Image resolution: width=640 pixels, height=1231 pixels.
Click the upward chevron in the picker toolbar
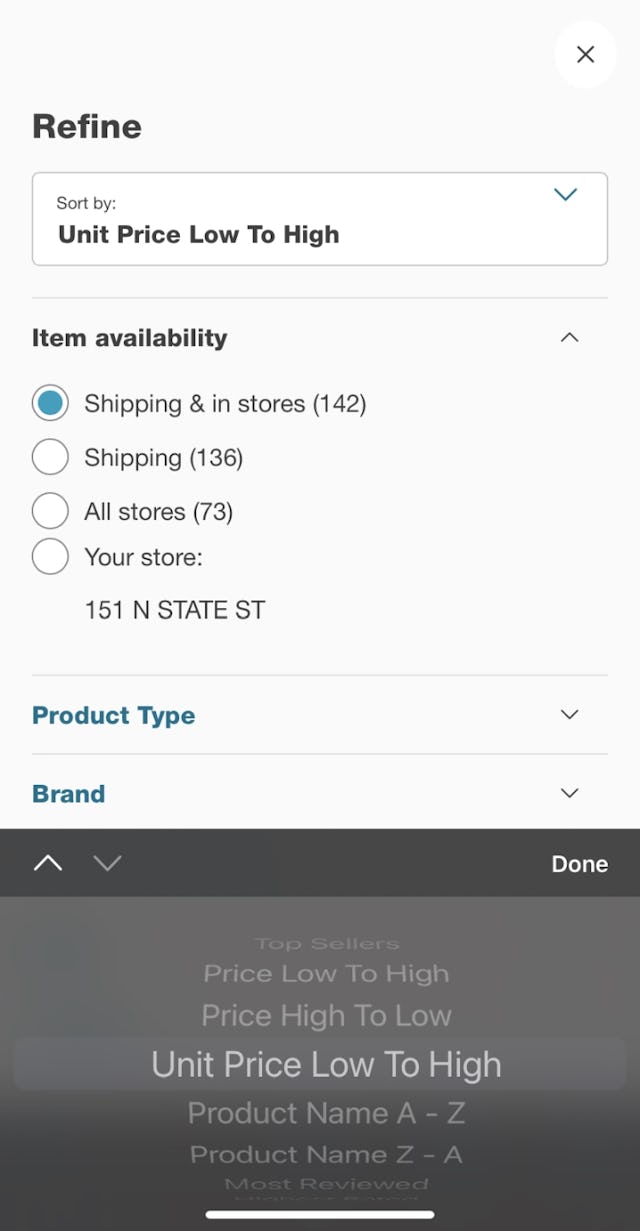[47, 863]
